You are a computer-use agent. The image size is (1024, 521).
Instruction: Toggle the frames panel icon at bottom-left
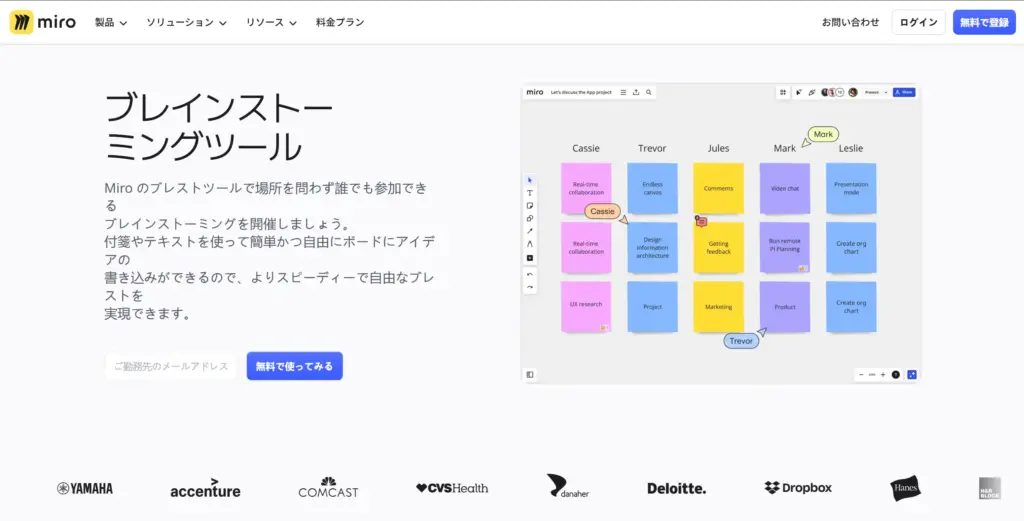530,375
